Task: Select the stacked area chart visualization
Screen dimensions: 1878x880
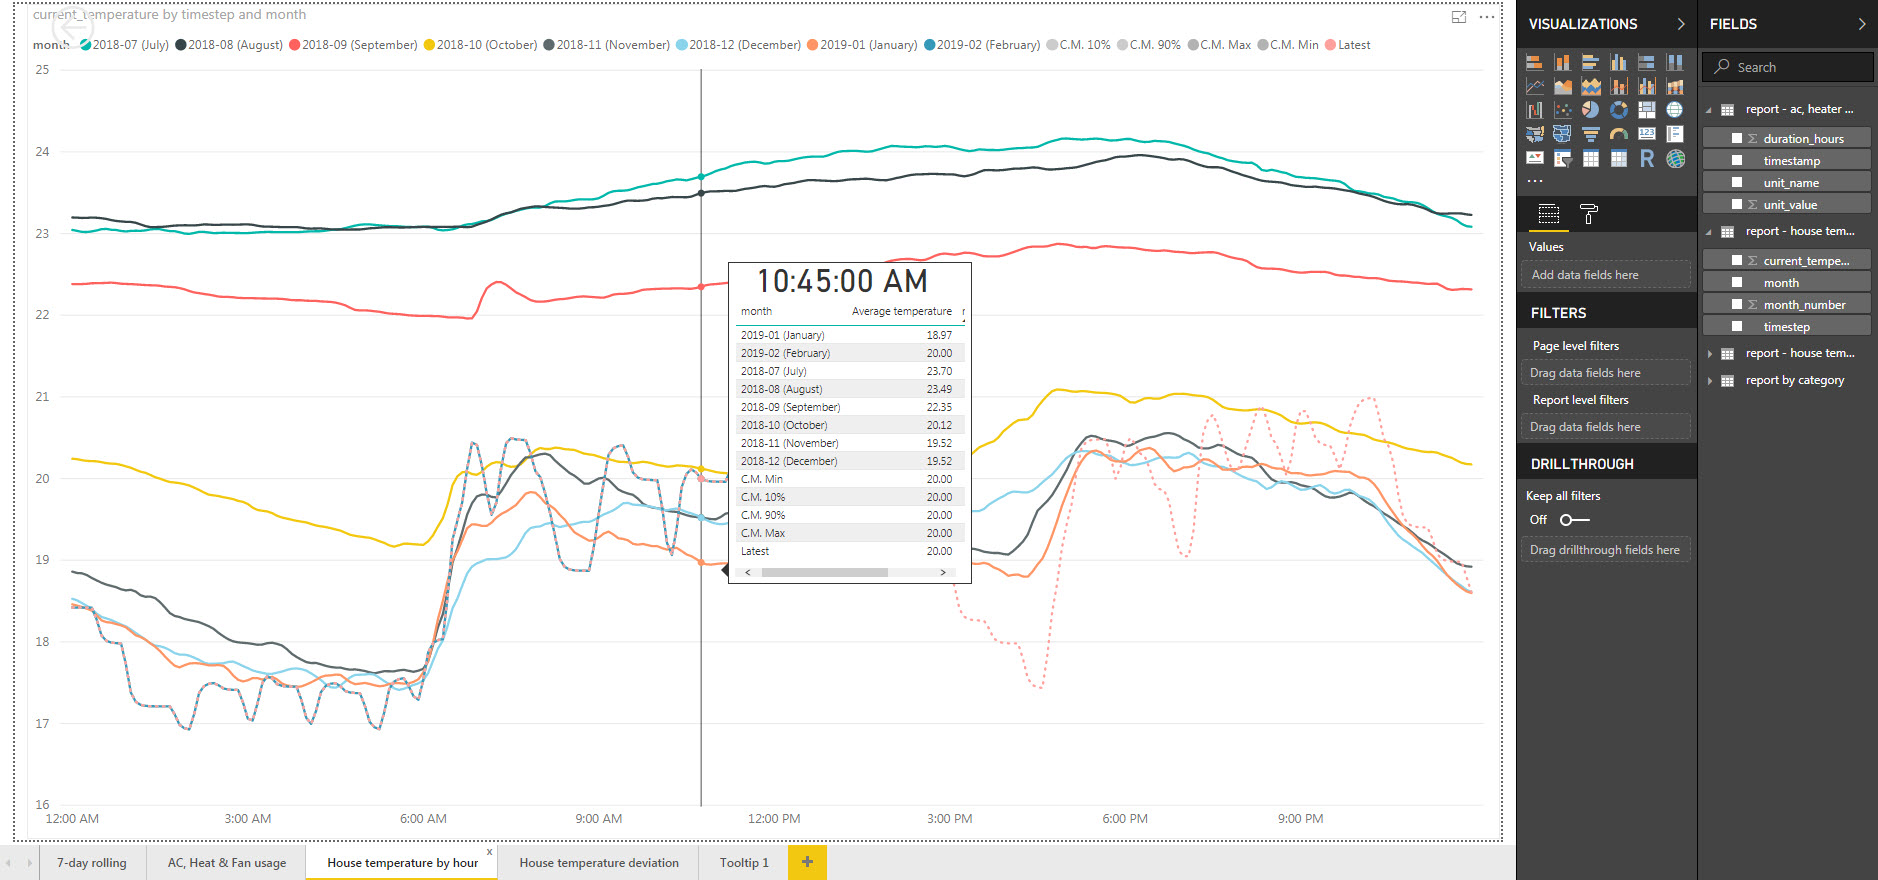Action: [1590, 86]
